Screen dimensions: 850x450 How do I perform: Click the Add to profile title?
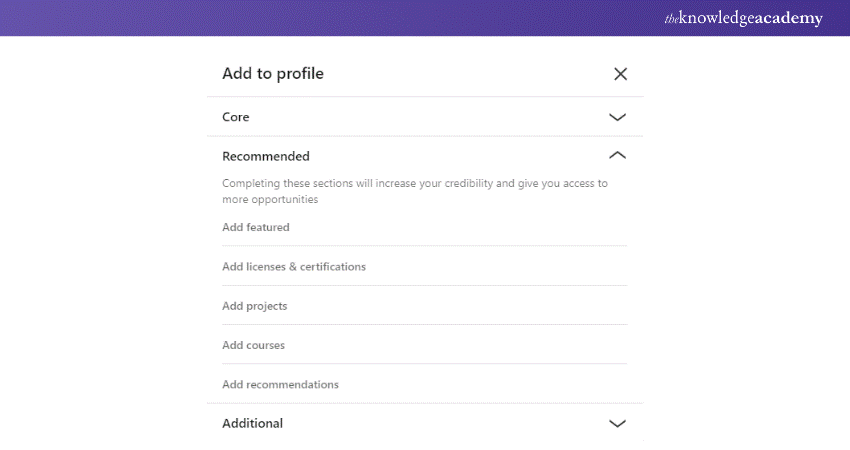pos(273,74)
